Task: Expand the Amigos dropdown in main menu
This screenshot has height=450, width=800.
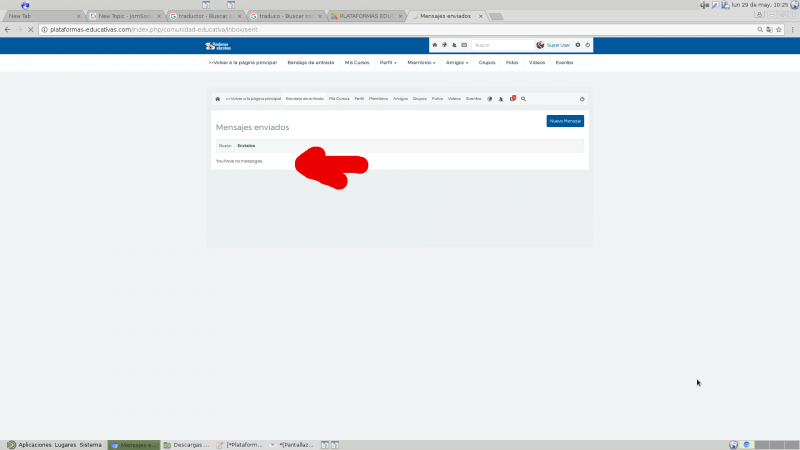Action: (x=457, y=63)
